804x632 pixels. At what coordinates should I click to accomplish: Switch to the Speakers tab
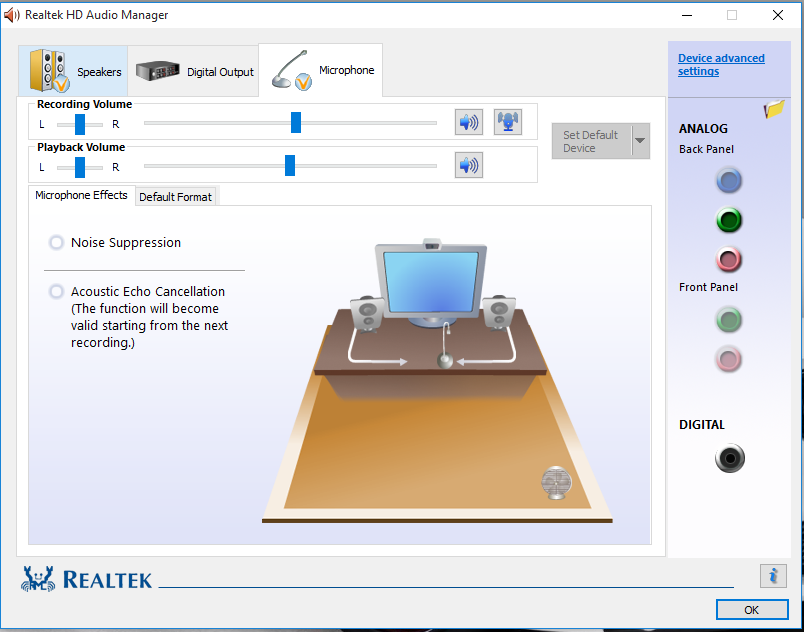(x=73, y=71)
